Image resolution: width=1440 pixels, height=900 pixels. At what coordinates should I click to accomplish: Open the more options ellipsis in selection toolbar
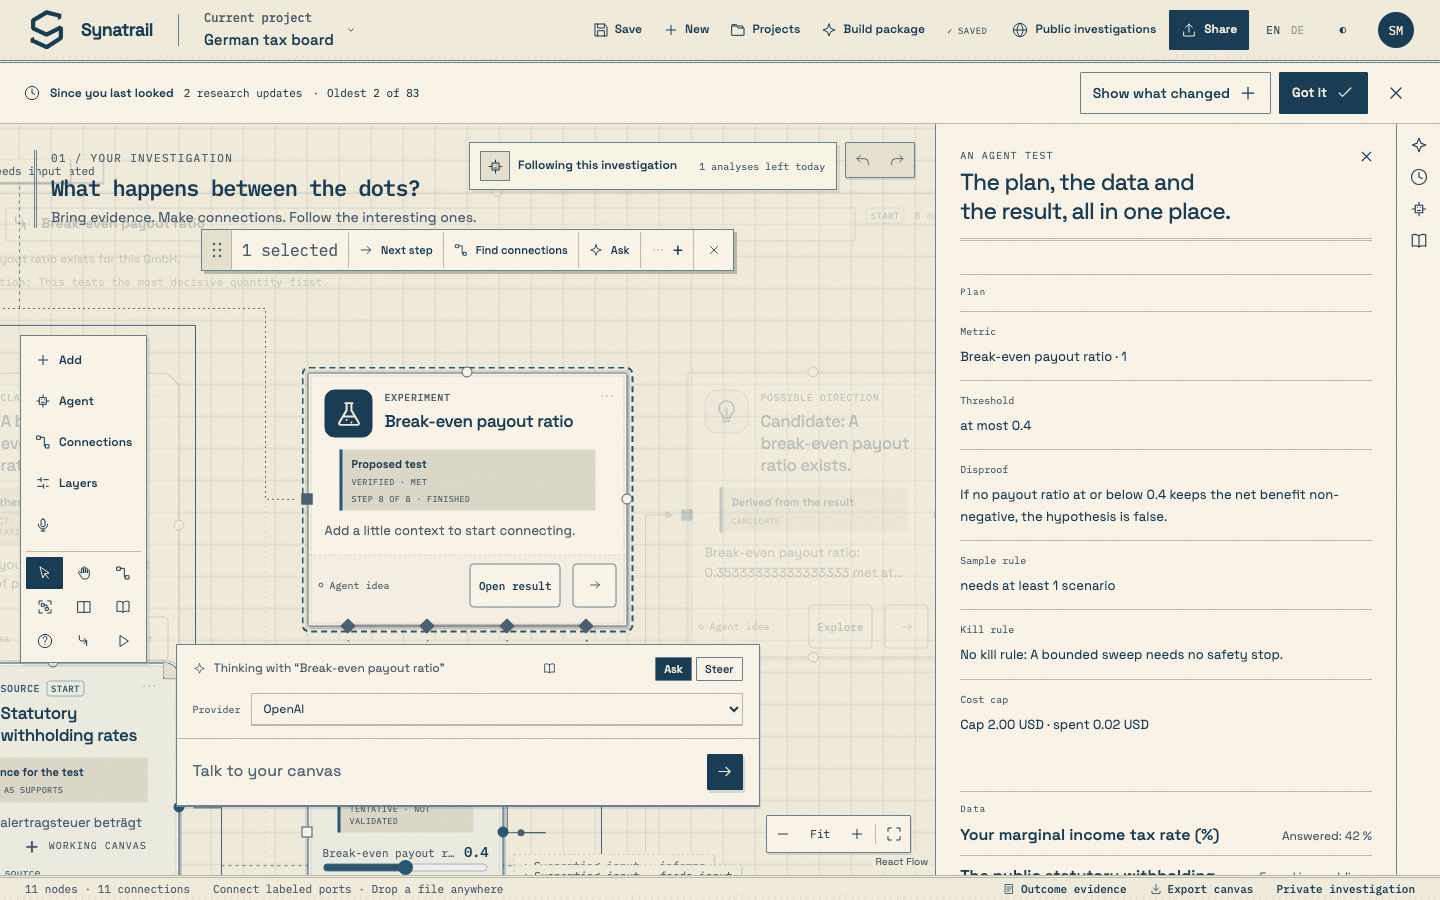point(657,250)
